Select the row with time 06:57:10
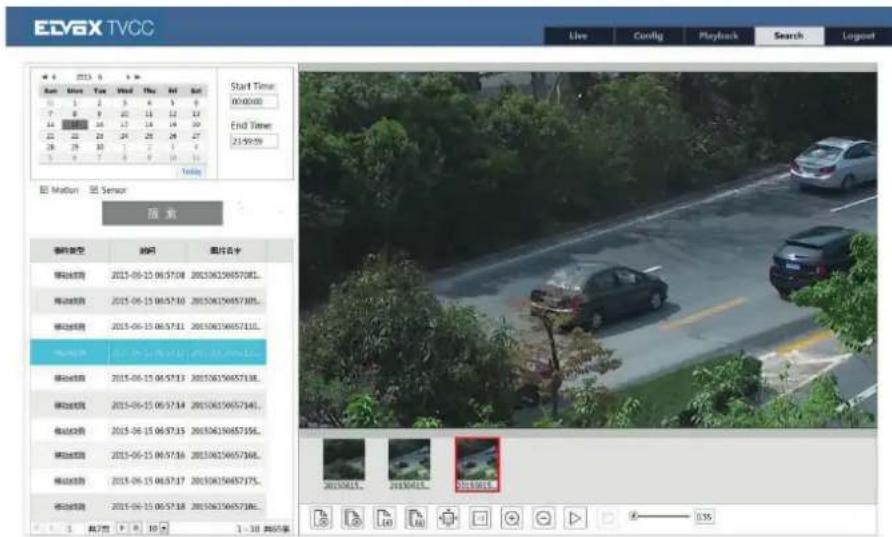 (148, 301)
